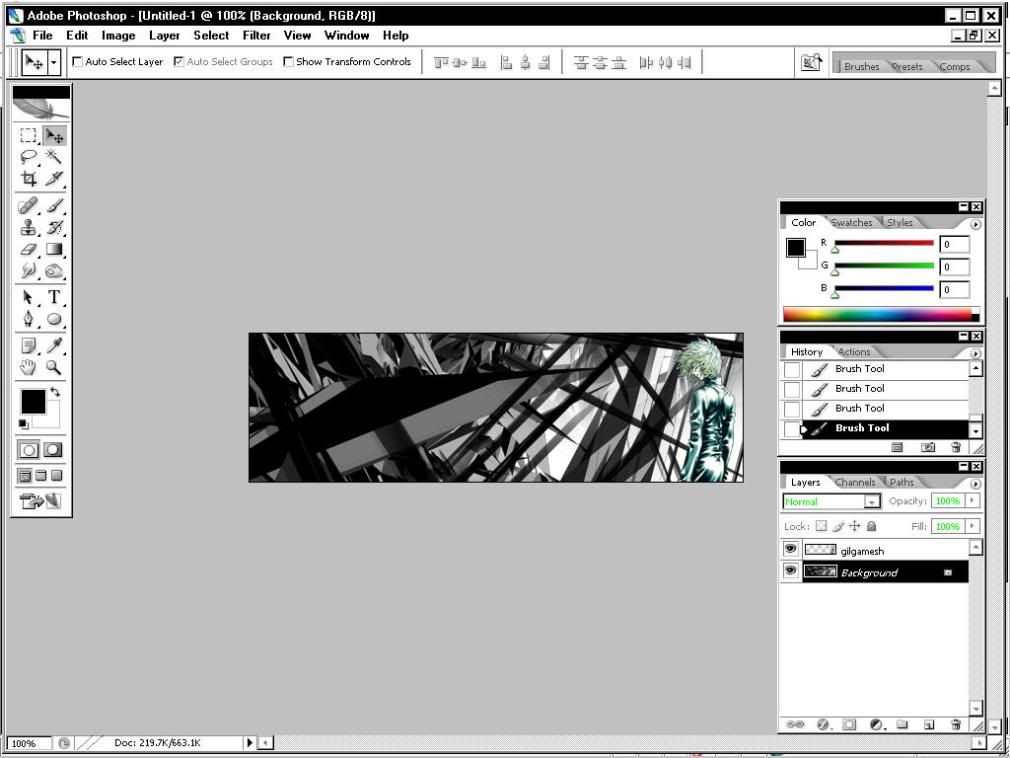Open the Brushes palette well tab

[x=861, y=66]
